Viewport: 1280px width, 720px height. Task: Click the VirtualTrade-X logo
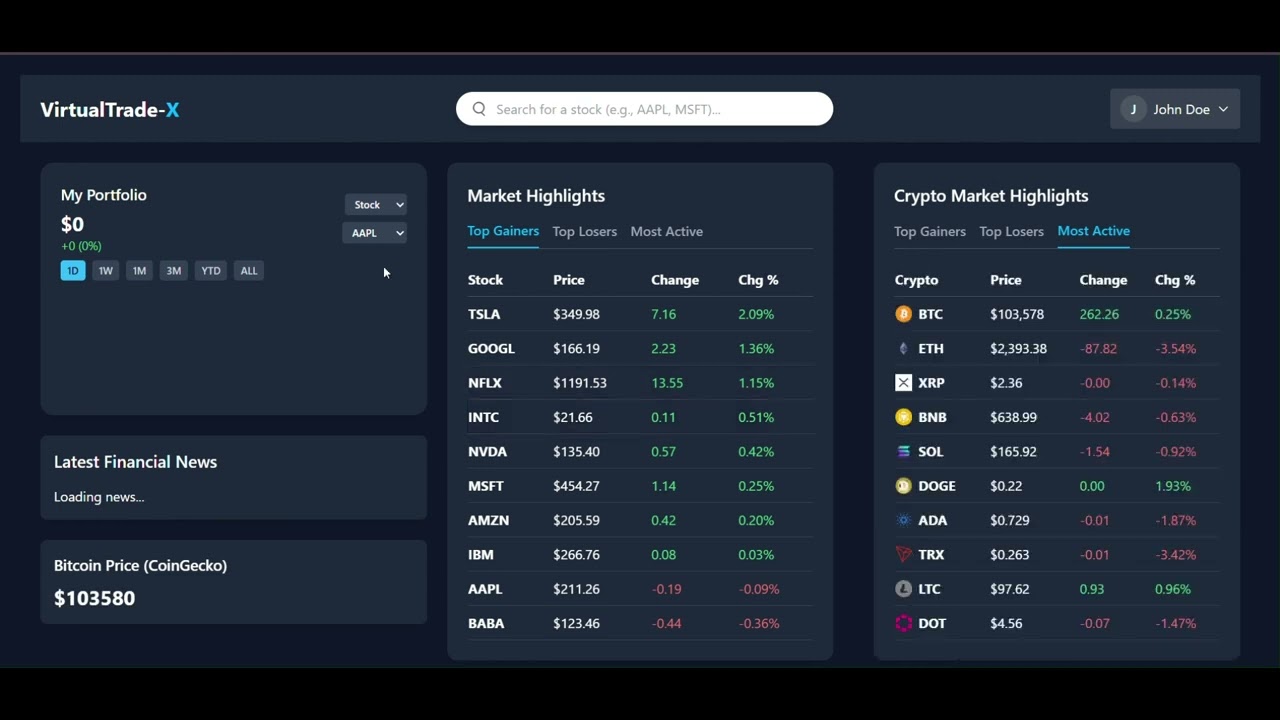pyautogui.click(x=110, y=110)
